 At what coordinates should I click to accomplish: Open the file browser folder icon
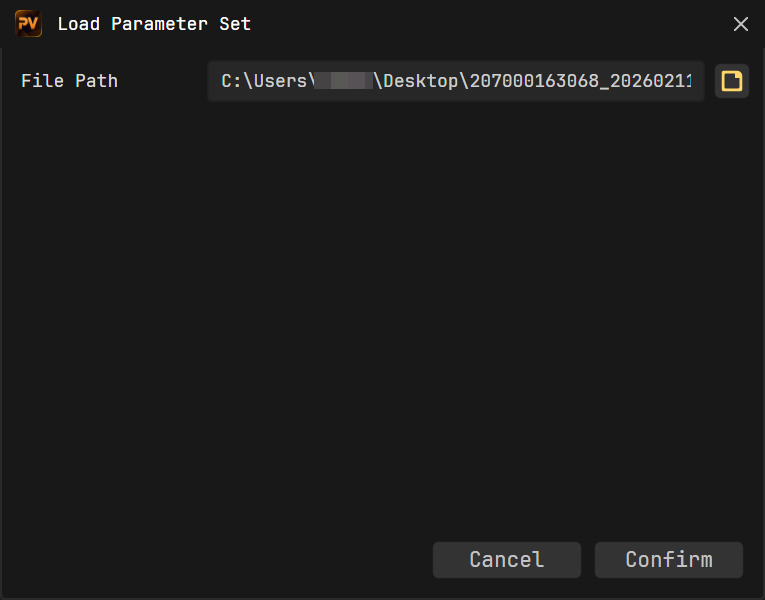pos(732,81)
